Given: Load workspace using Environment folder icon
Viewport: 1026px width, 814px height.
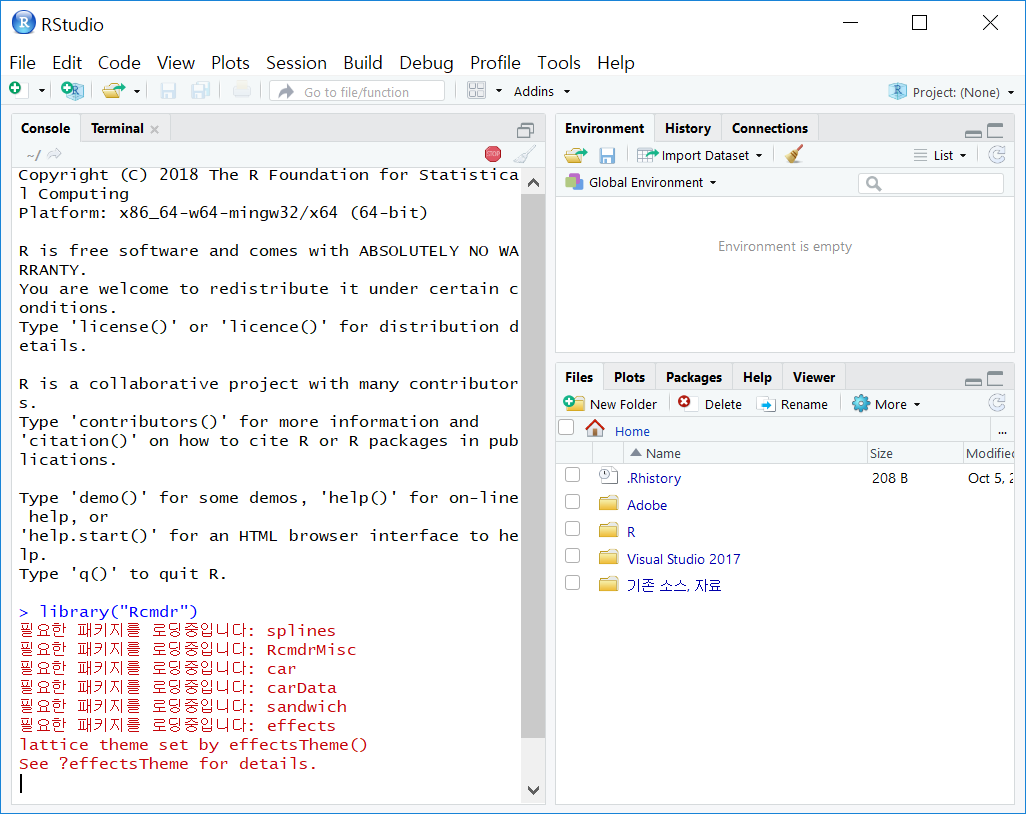Looking at the screenshot, I should click(x=576, y=155).
